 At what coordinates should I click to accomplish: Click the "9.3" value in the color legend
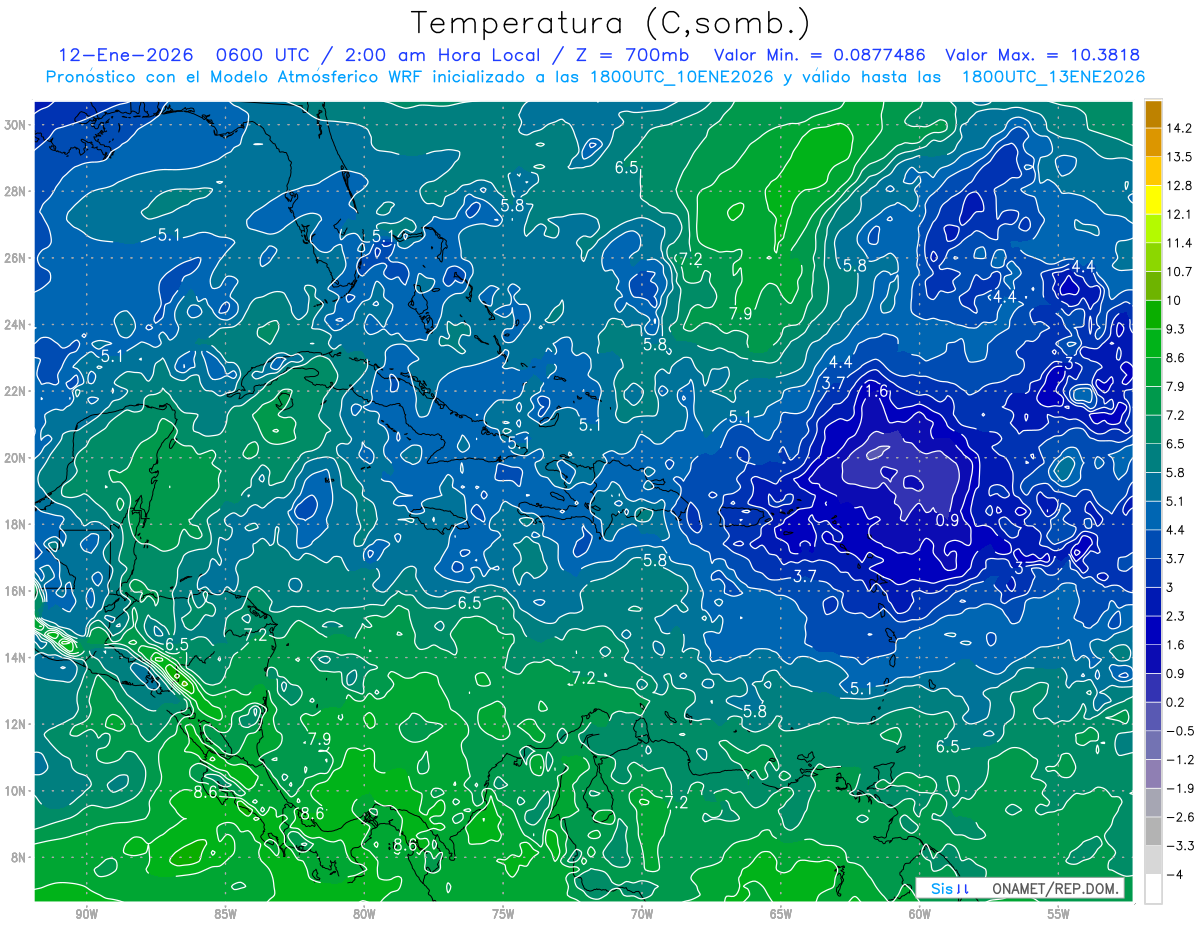click(1176, 329)
